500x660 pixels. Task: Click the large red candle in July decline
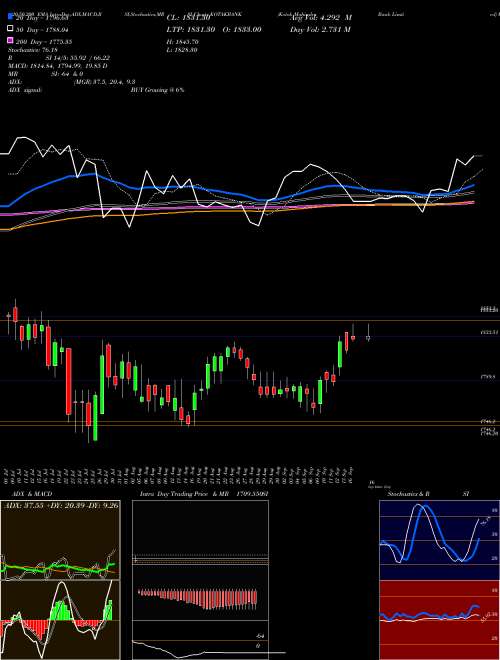[x=69, y=381]
